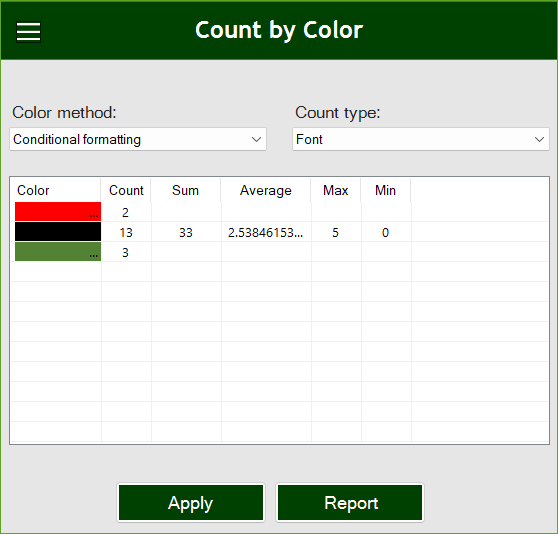This screenshot has height=534, width=558.
Task: Click the Min column header
Action: [386, 190]
